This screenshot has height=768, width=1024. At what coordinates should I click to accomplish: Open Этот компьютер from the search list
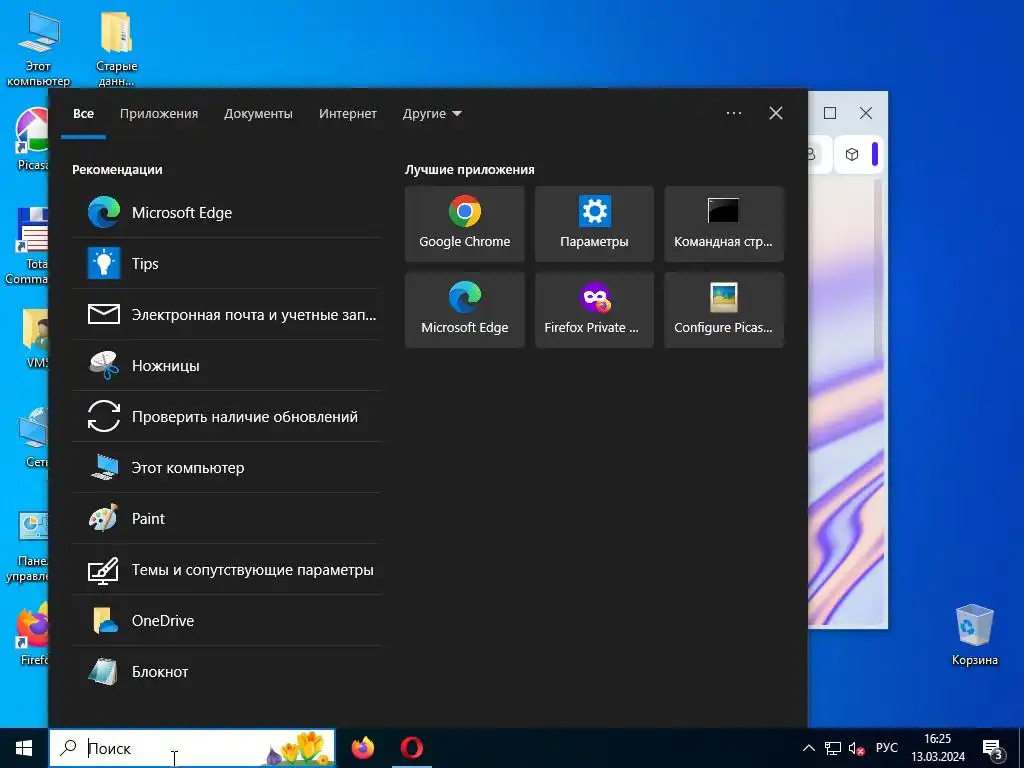pyautogui.click(x=227, y=467)
